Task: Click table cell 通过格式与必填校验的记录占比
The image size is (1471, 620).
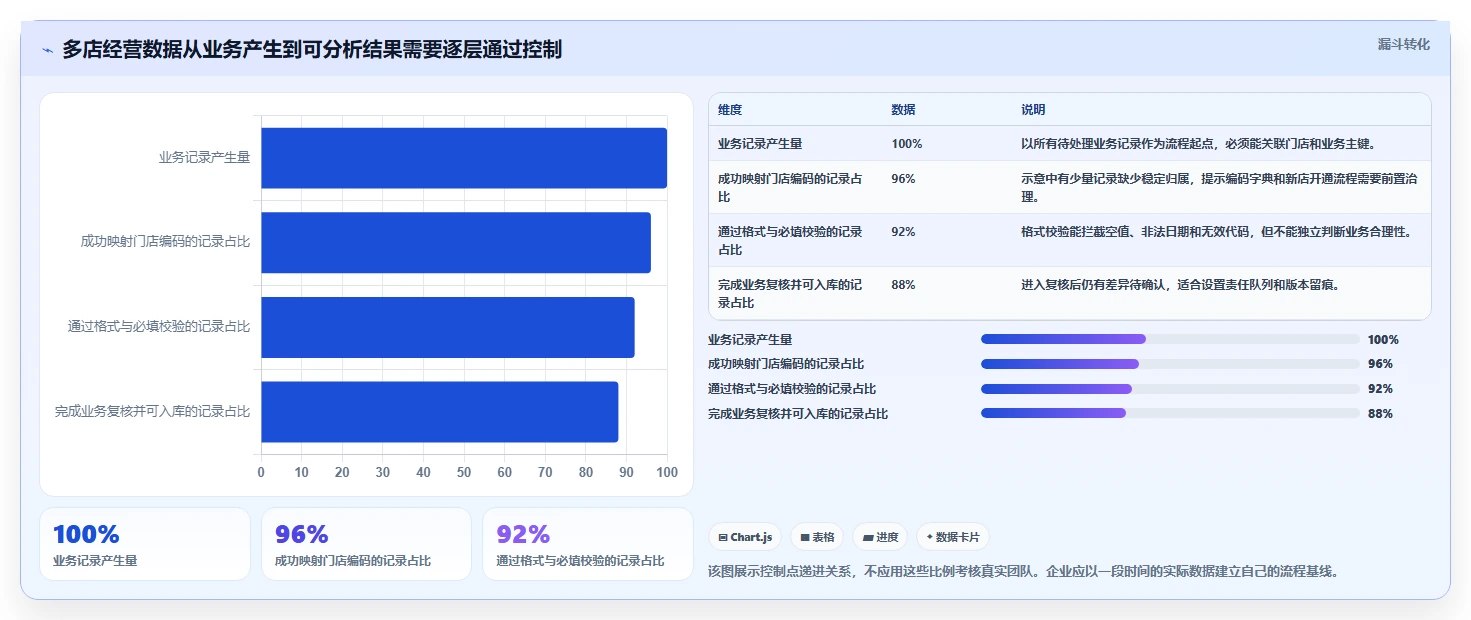Action: pos(790,240)
